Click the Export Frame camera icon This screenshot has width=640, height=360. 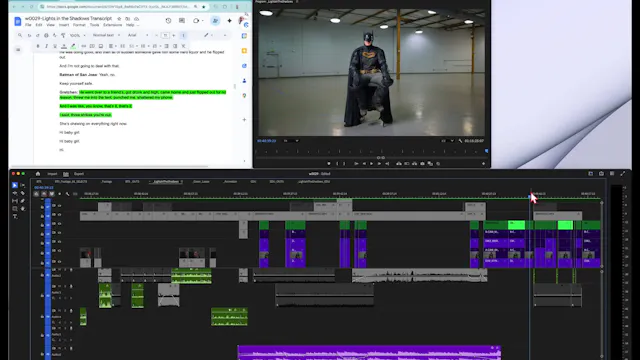[x=422, y=164]
